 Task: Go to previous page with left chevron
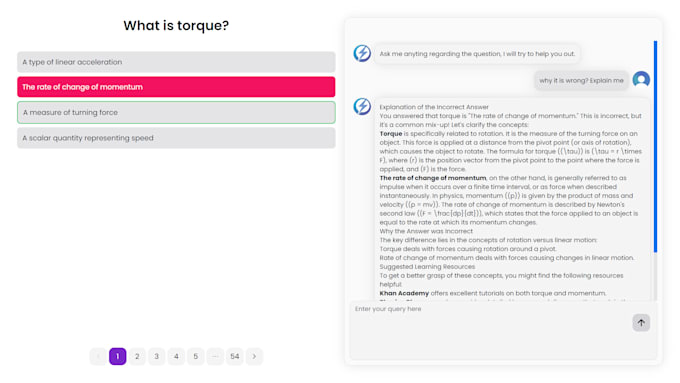point(98,357)
